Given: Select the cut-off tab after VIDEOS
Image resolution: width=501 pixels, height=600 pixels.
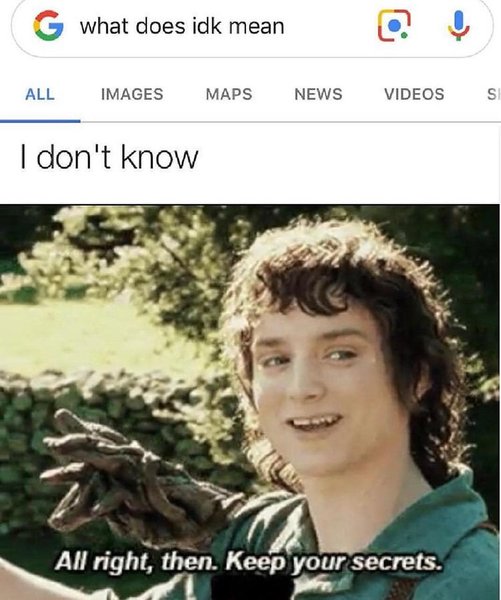Looking at the screenshot, I should point(493,94).
